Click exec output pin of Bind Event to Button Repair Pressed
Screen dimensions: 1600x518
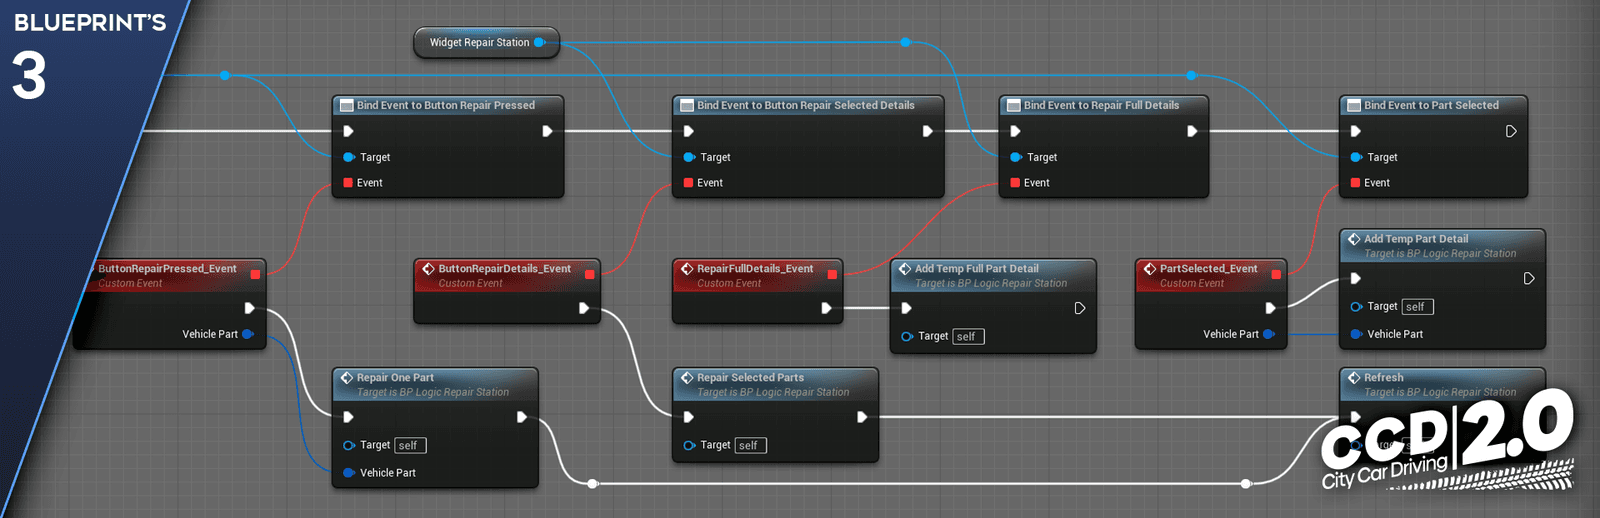point(547,131)
